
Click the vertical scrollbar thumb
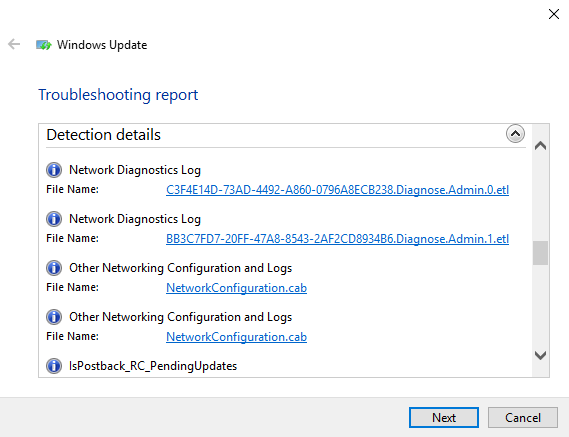point(540,253)
